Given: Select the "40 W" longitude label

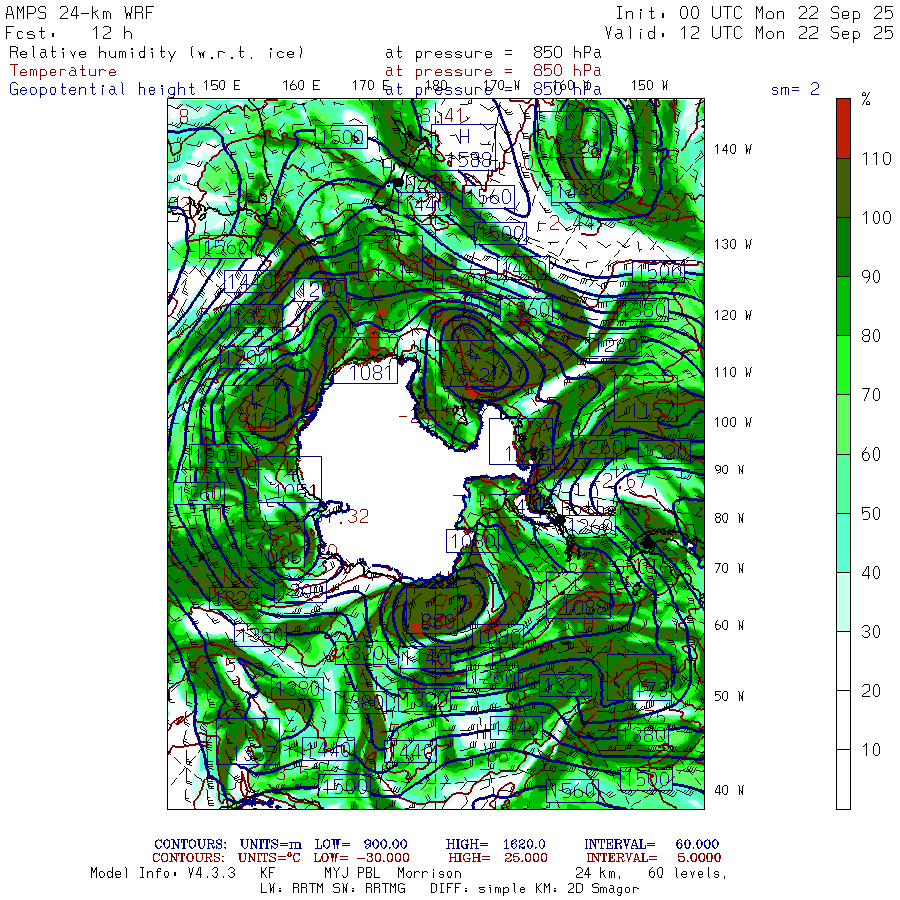Looking at the screenshot, I should click(x=729, y=790).
